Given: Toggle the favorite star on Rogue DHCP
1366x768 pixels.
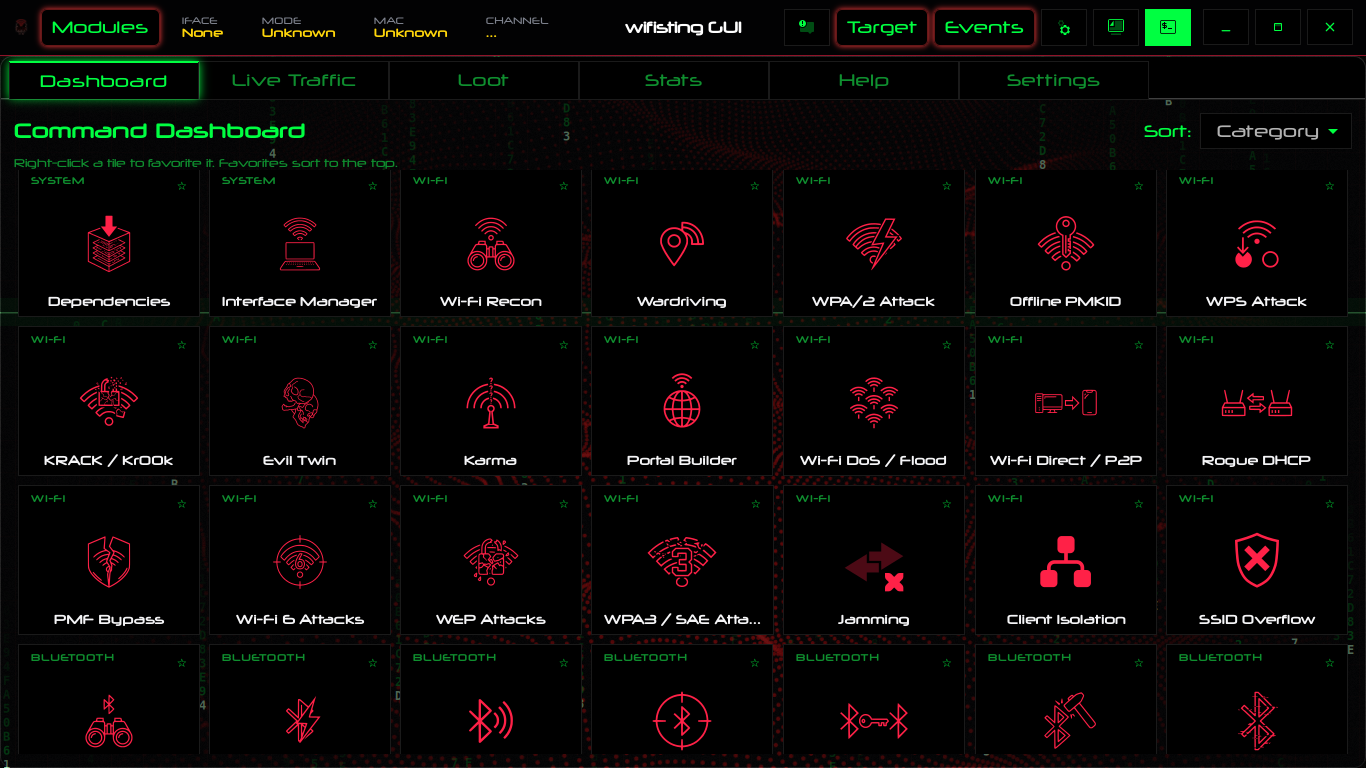Looking at the screenshot, I should tap(1329, 345).
